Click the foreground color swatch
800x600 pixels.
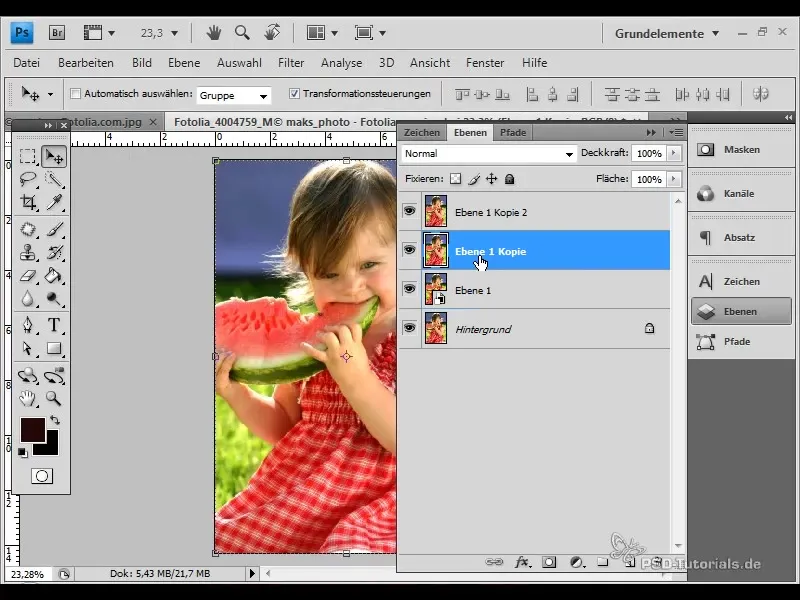32,429
